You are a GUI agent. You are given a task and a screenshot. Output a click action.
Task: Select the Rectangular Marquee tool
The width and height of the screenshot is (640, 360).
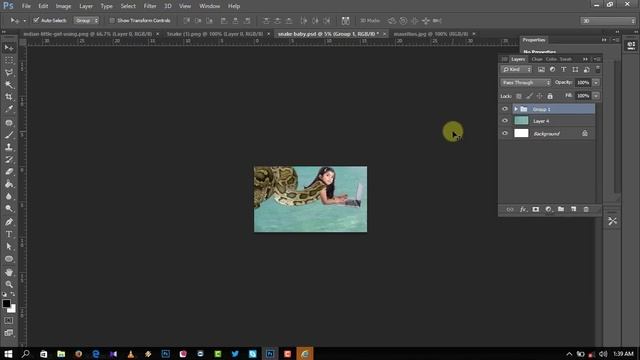click(9, 60)
